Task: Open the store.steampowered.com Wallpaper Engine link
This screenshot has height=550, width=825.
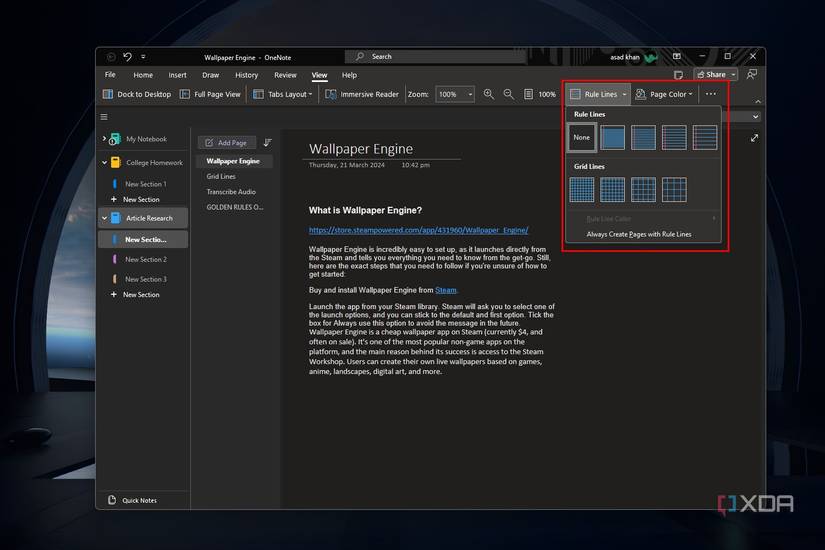Action: click(418, 230)
